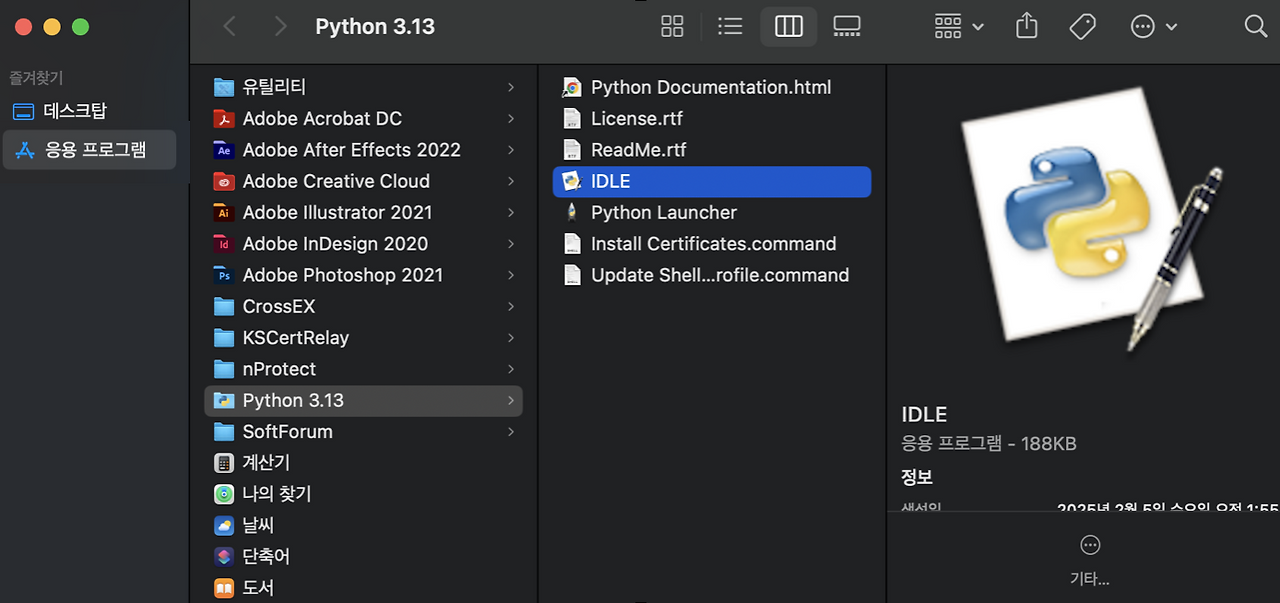This screenshot has width=1280, height=603.
Task: Select 응용 프로그램 in the sidebar
Action: click(95, 150)
